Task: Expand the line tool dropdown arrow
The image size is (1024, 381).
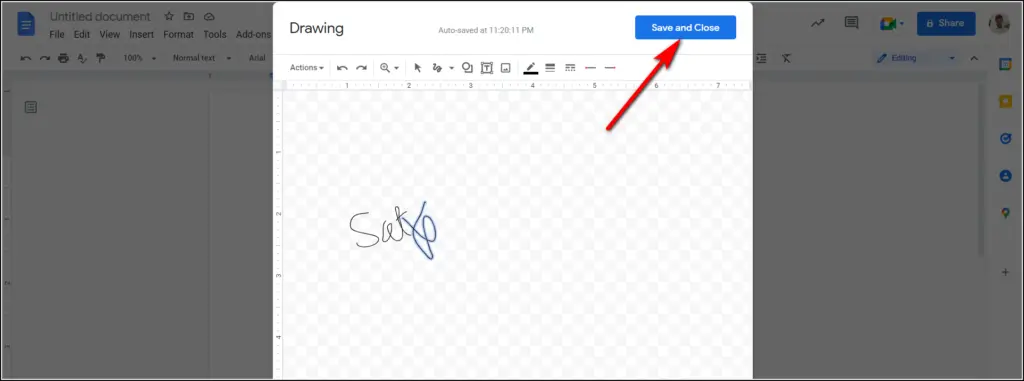Action: pyautogui.click(x=451, y=67)
